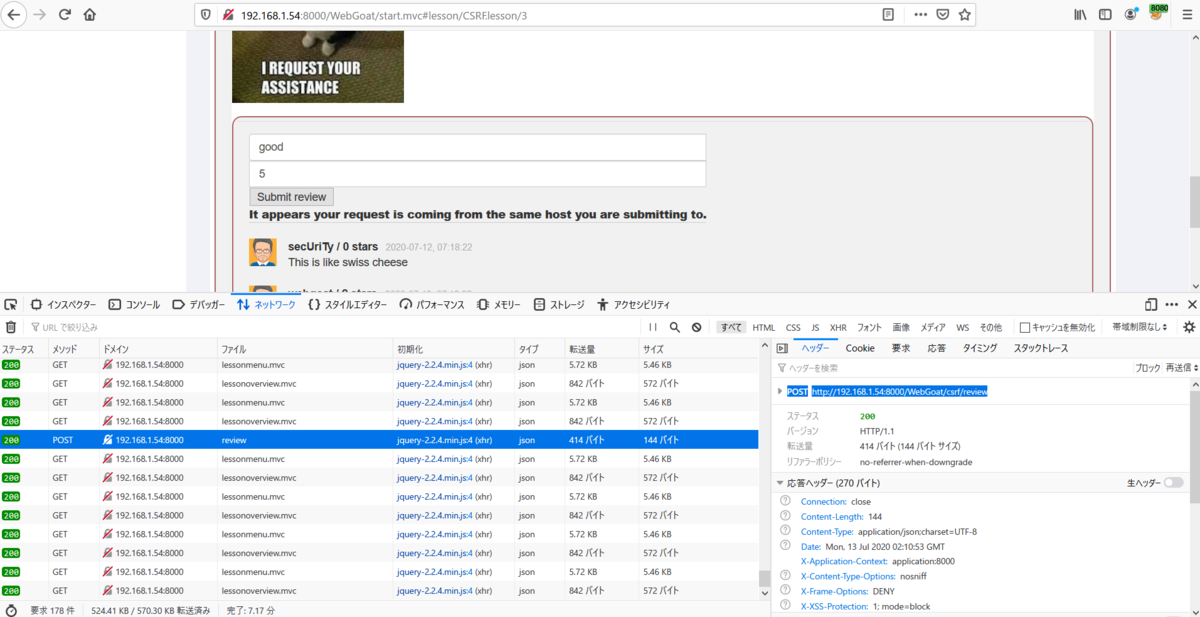Toggle the すべて filter button

[731, 327]
